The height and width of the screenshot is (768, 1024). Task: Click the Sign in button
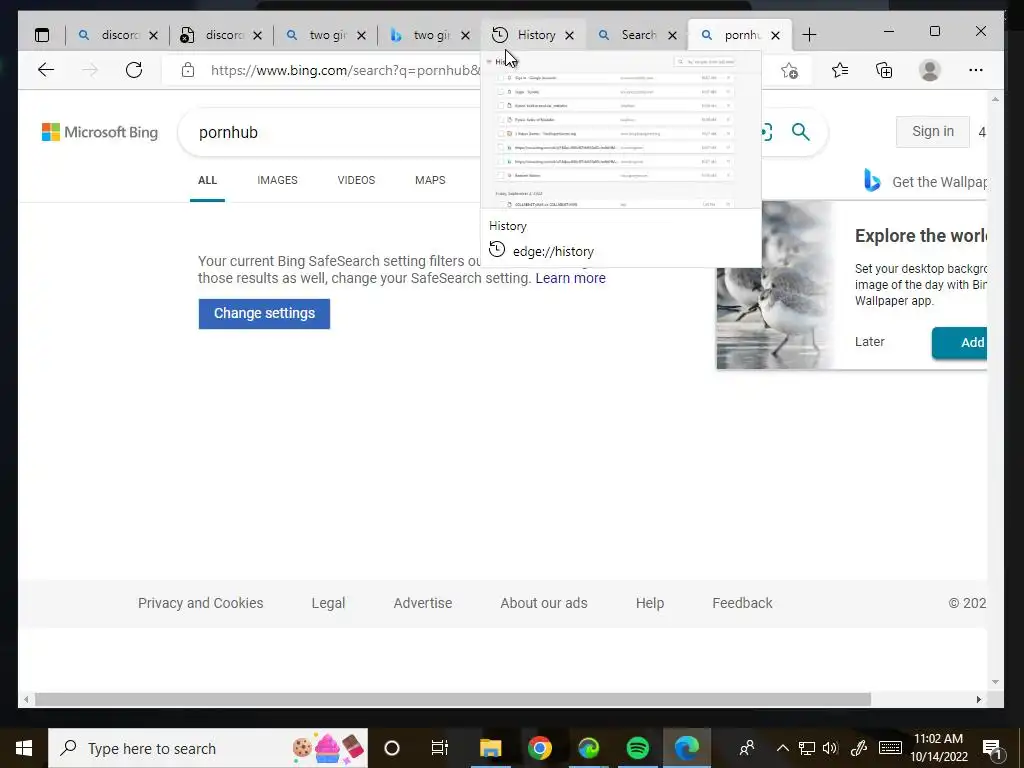tap(933, 131)
